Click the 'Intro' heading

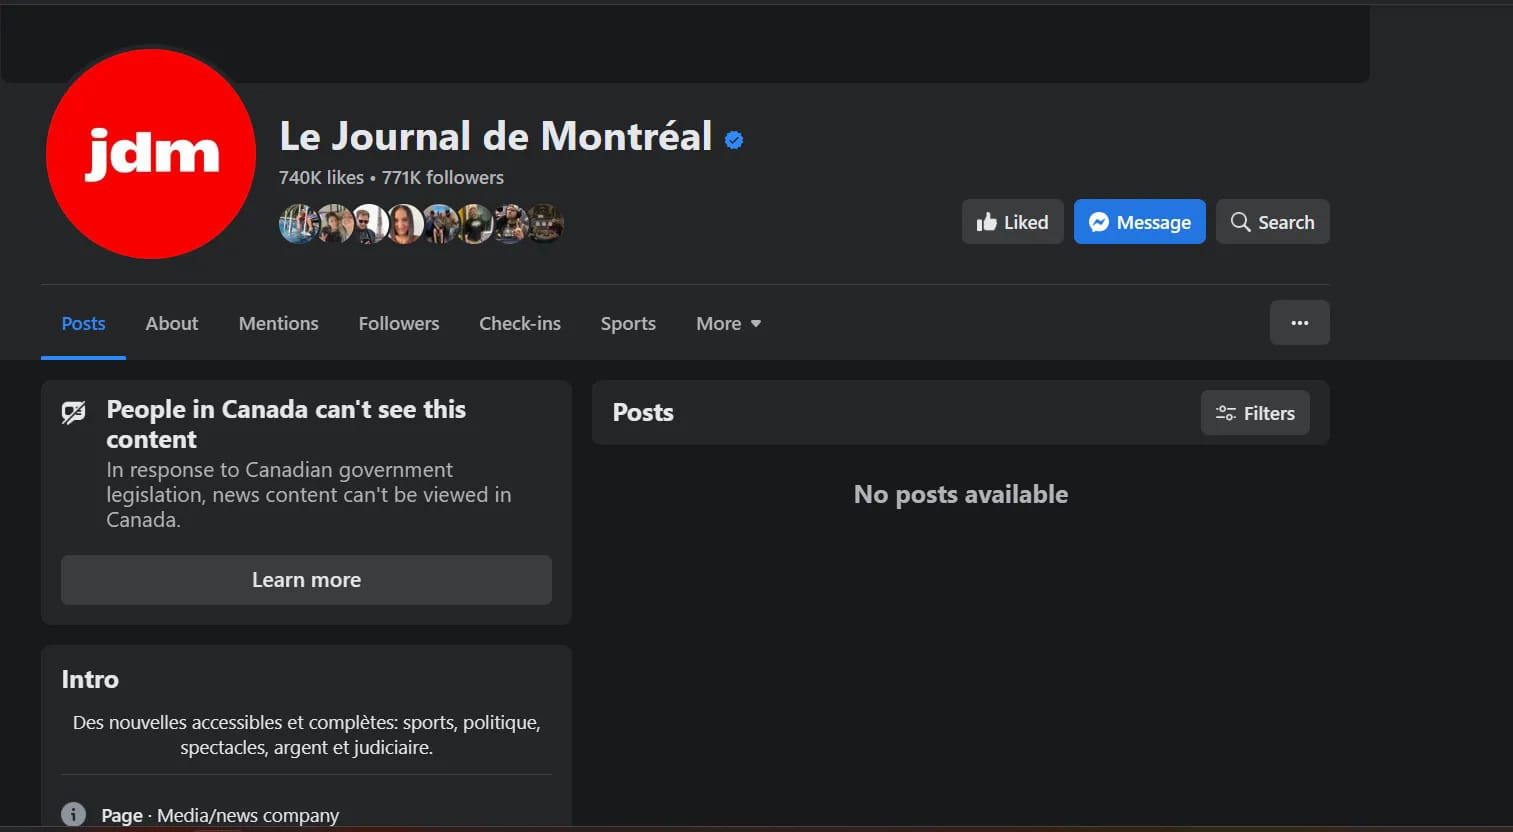coord(90,679)
